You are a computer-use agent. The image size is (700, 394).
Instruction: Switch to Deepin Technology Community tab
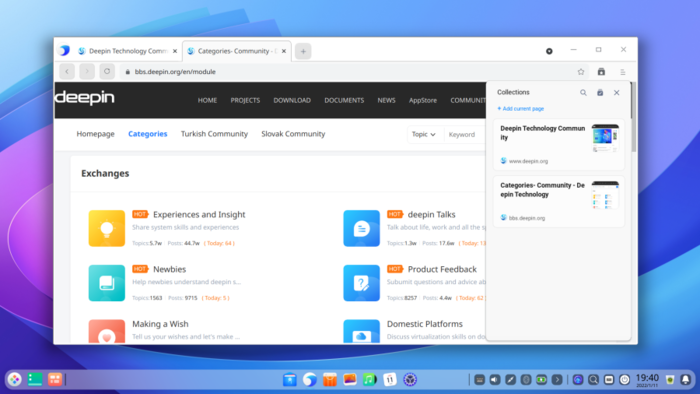pyautogui.click(x=125, y=51)
